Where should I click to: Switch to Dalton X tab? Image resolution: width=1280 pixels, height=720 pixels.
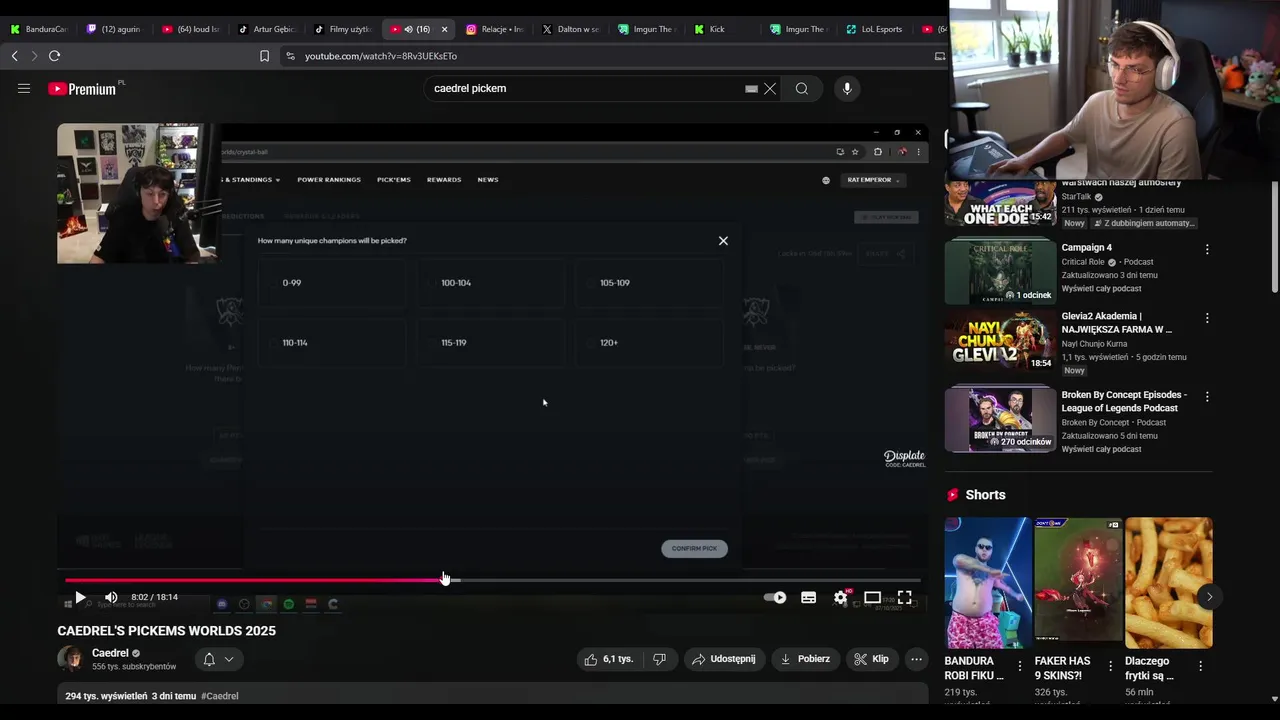click(x=571, y=29)
